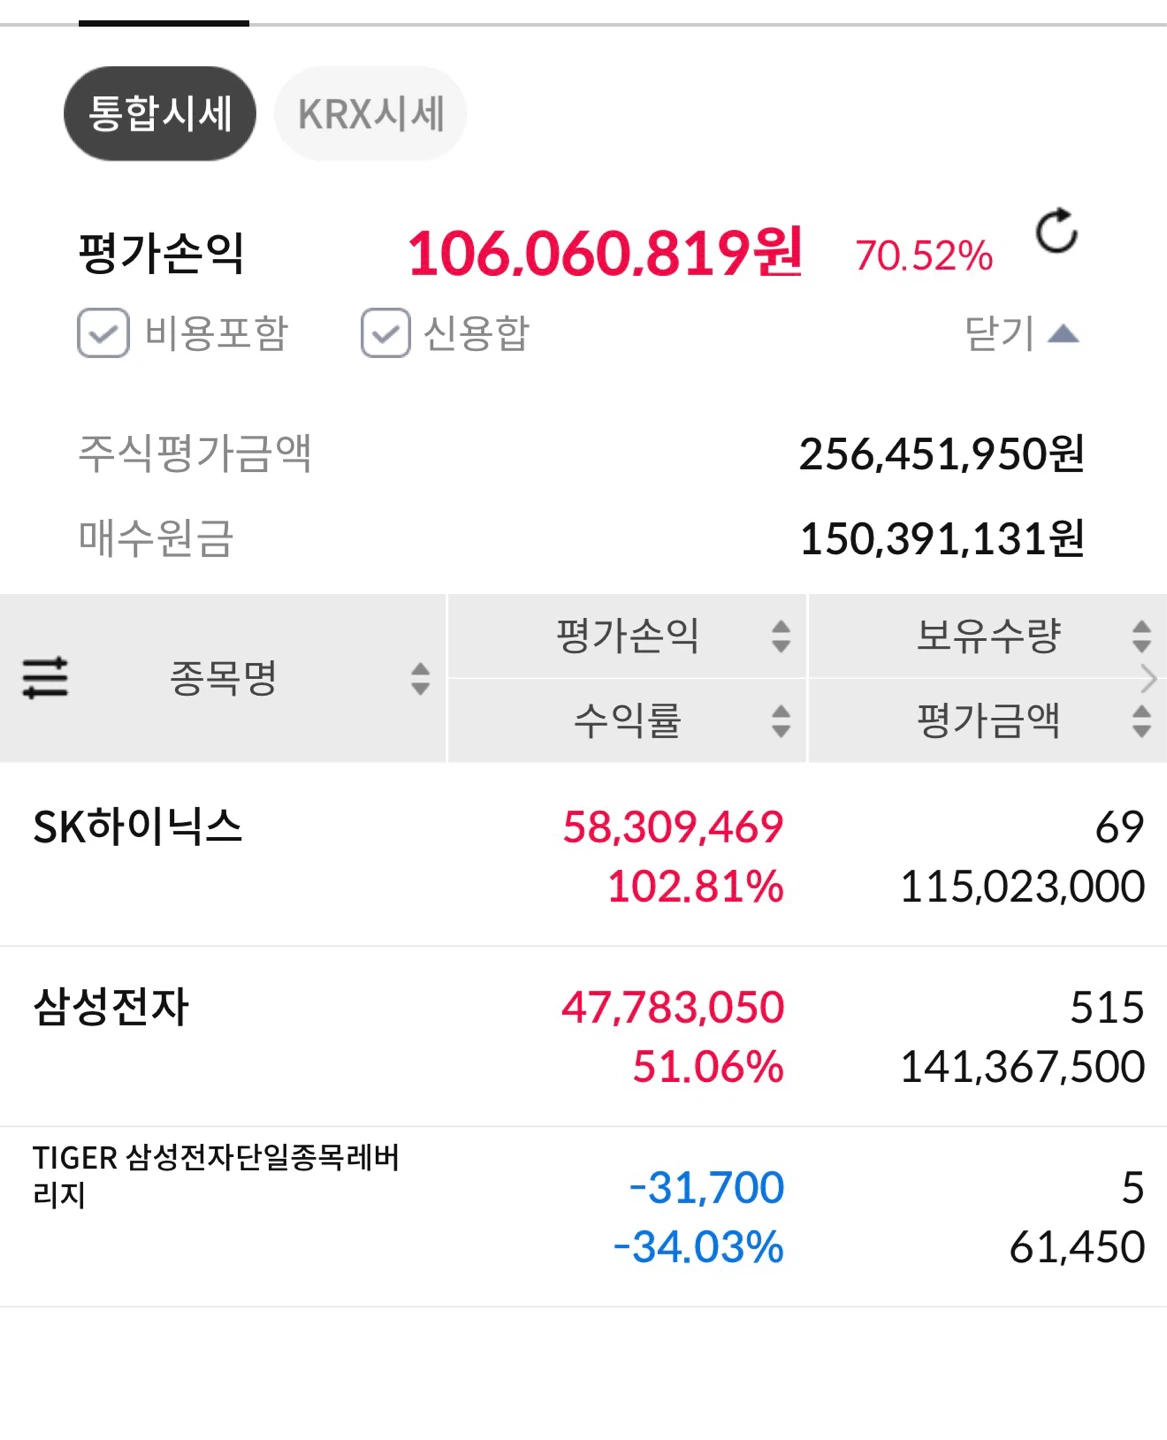
Task: Toggle the 신용합 checkbox
Action: click(x=386, y=333)
